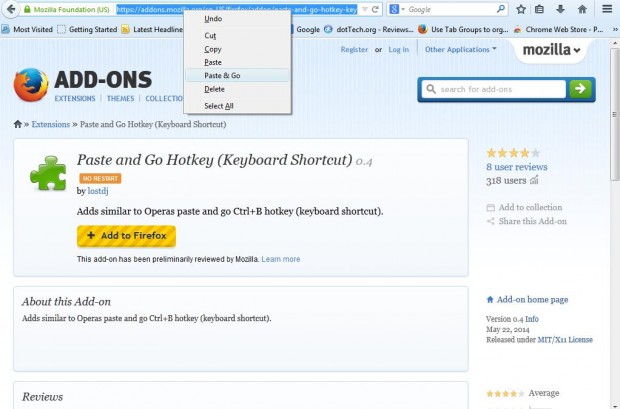Open the Downloads arrow icon
Image resolution: width=620 pixels, height=409 pixels.
(x=560, y=9)
